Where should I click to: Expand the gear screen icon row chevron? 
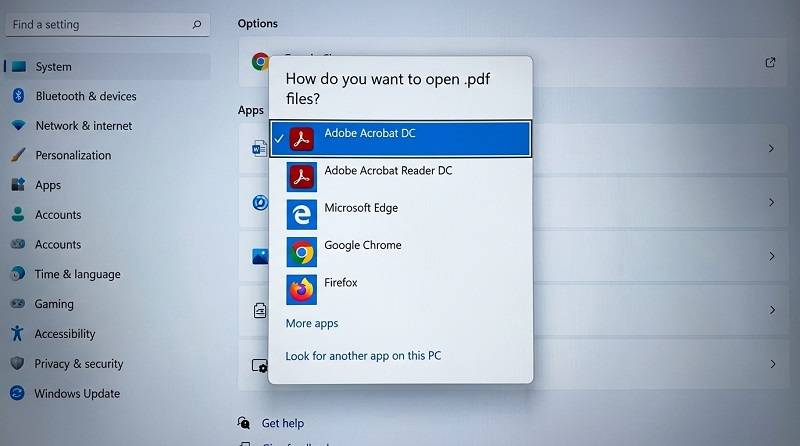(772, 364)
